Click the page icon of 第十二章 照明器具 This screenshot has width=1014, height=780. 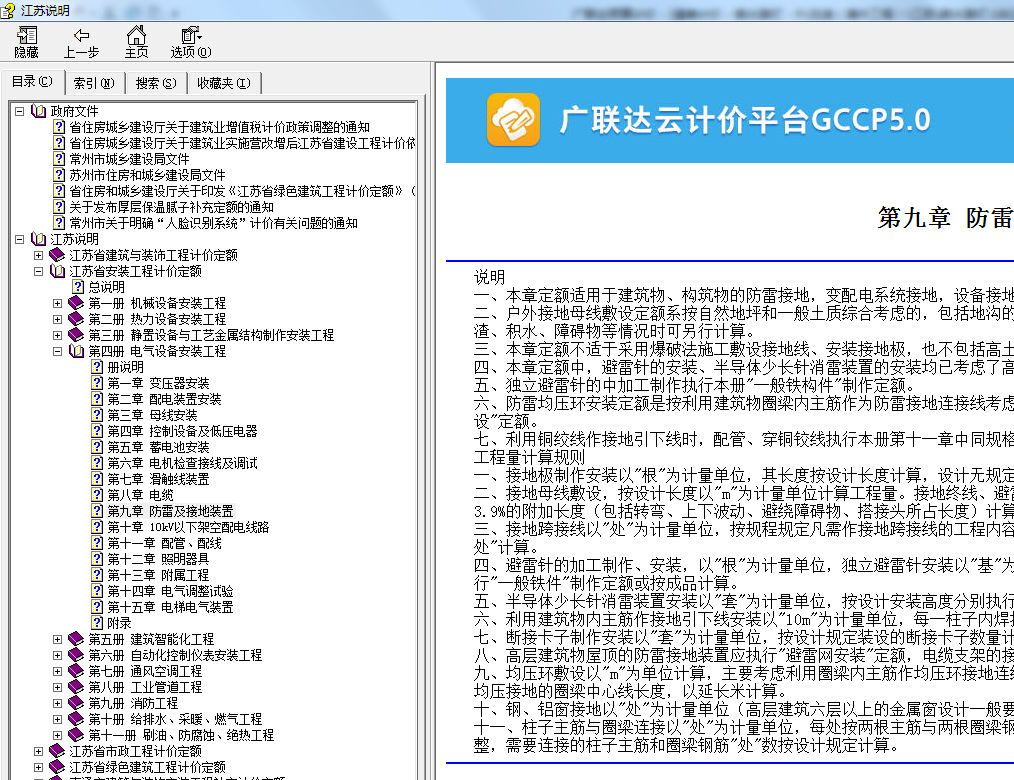(x=97, y=559)
